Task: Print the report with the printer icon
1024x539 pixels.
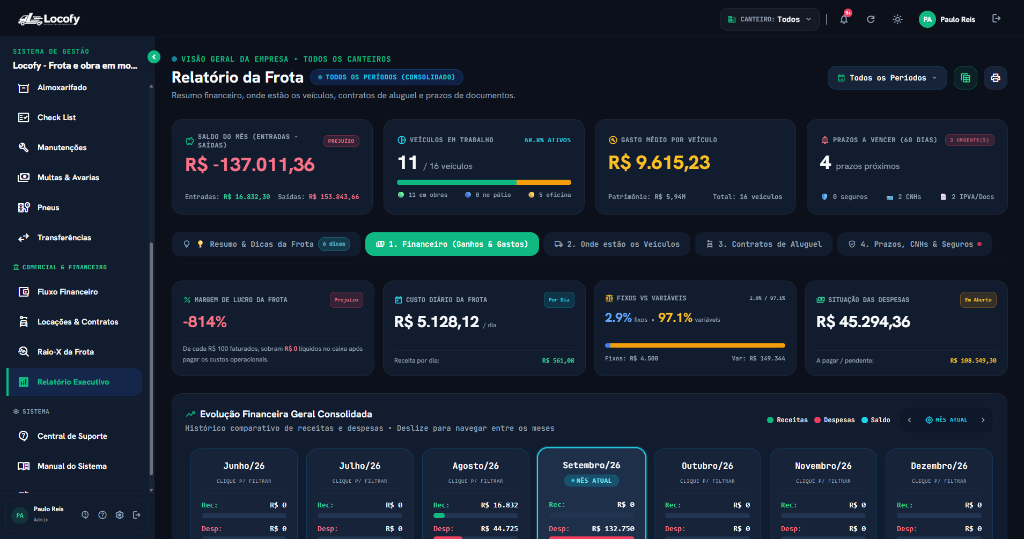Action: pyautogui.click(x=995, y=78)
